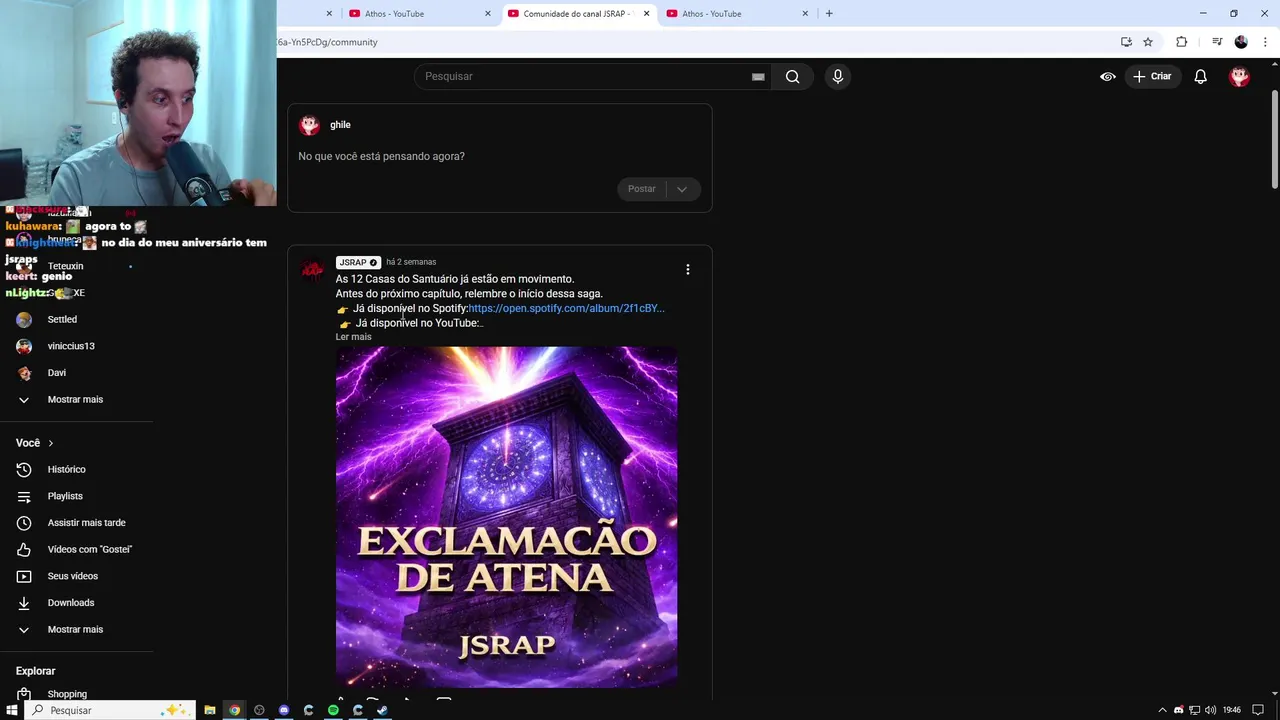The image size is (1280, 720).
Task: Click the Postar button
Action: (642, 189)
